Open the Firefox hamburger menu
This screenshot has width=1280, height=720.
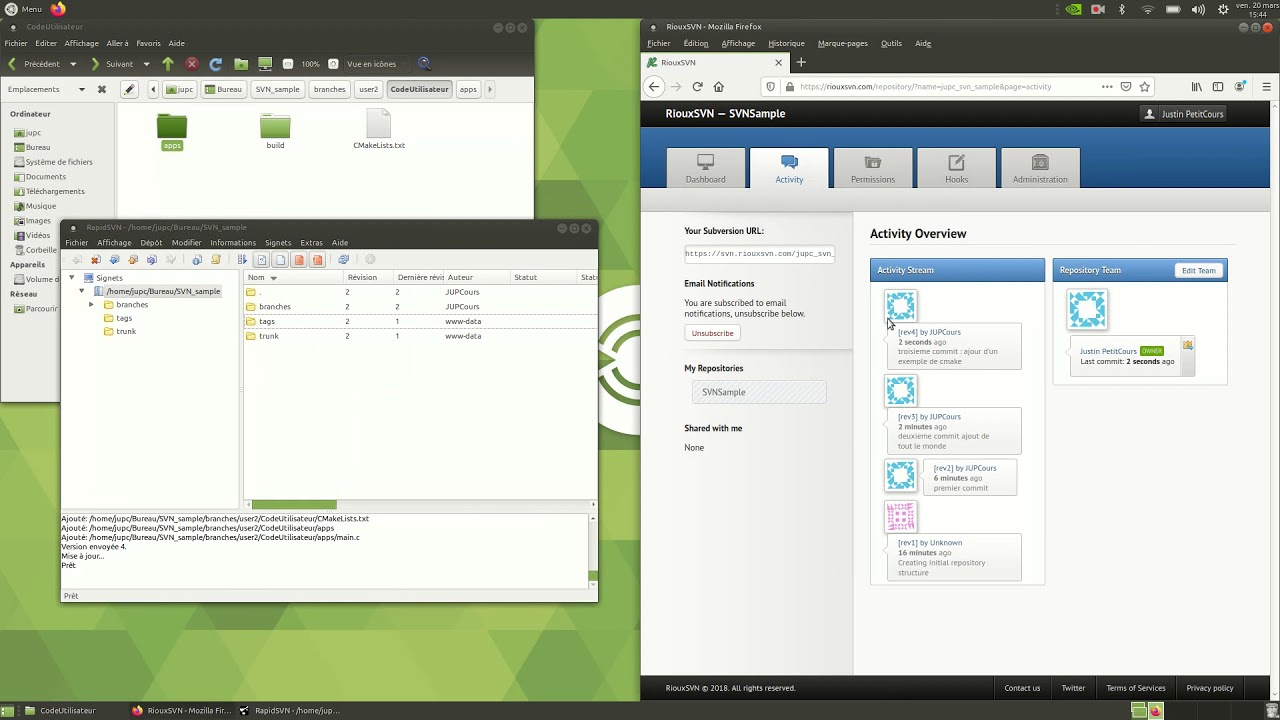pyautogui.click(x=1266, y=87)
